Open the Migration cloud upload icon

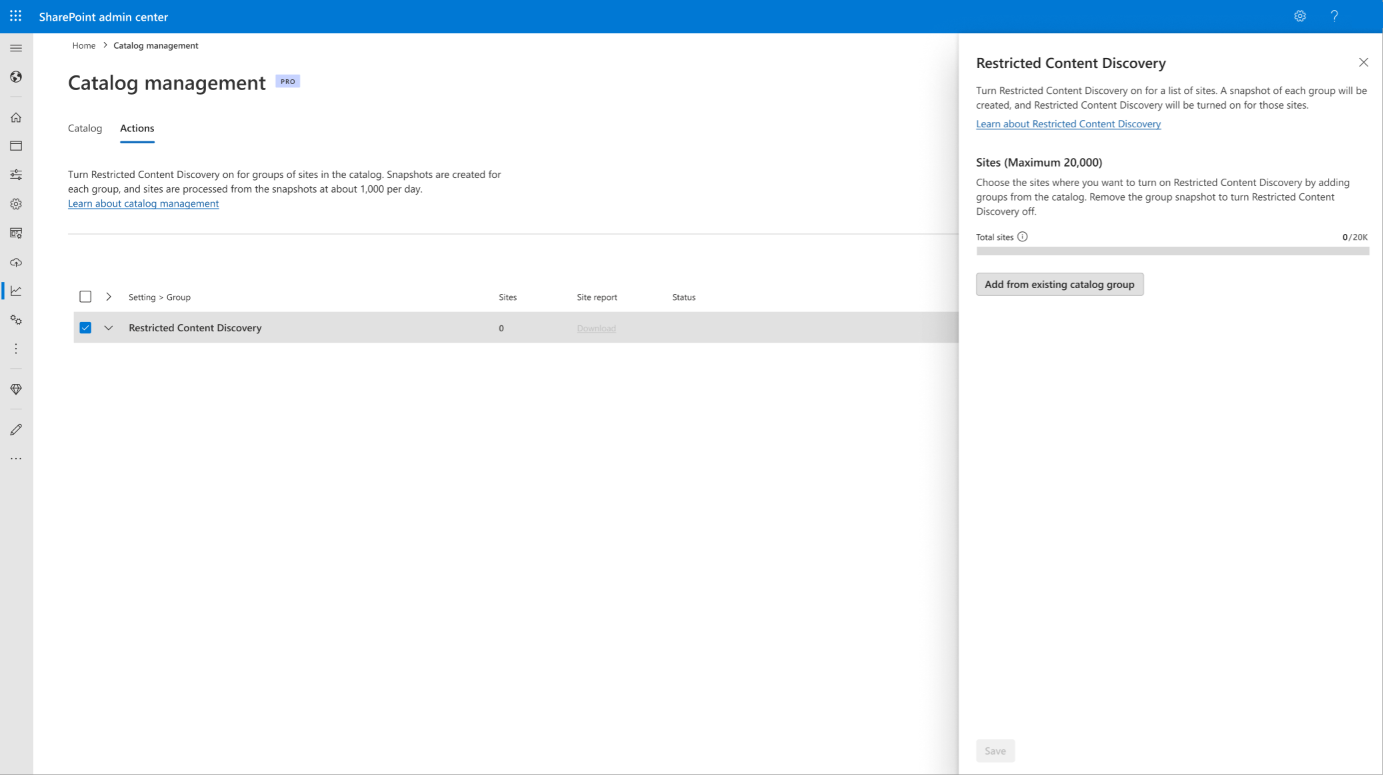16,262
